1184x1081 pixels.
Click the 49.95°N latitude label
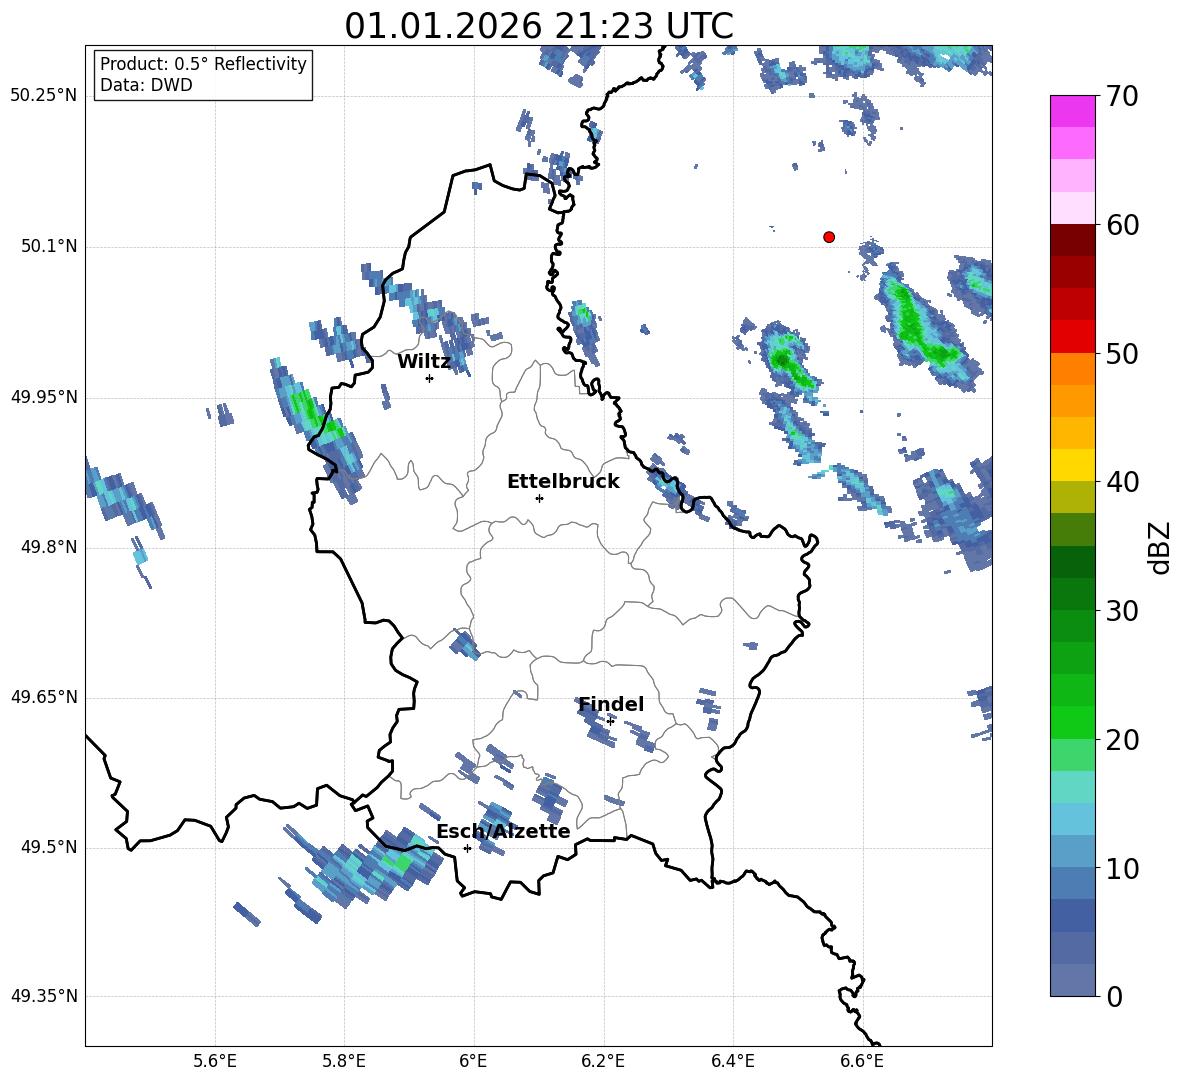[x=44, y=396]
